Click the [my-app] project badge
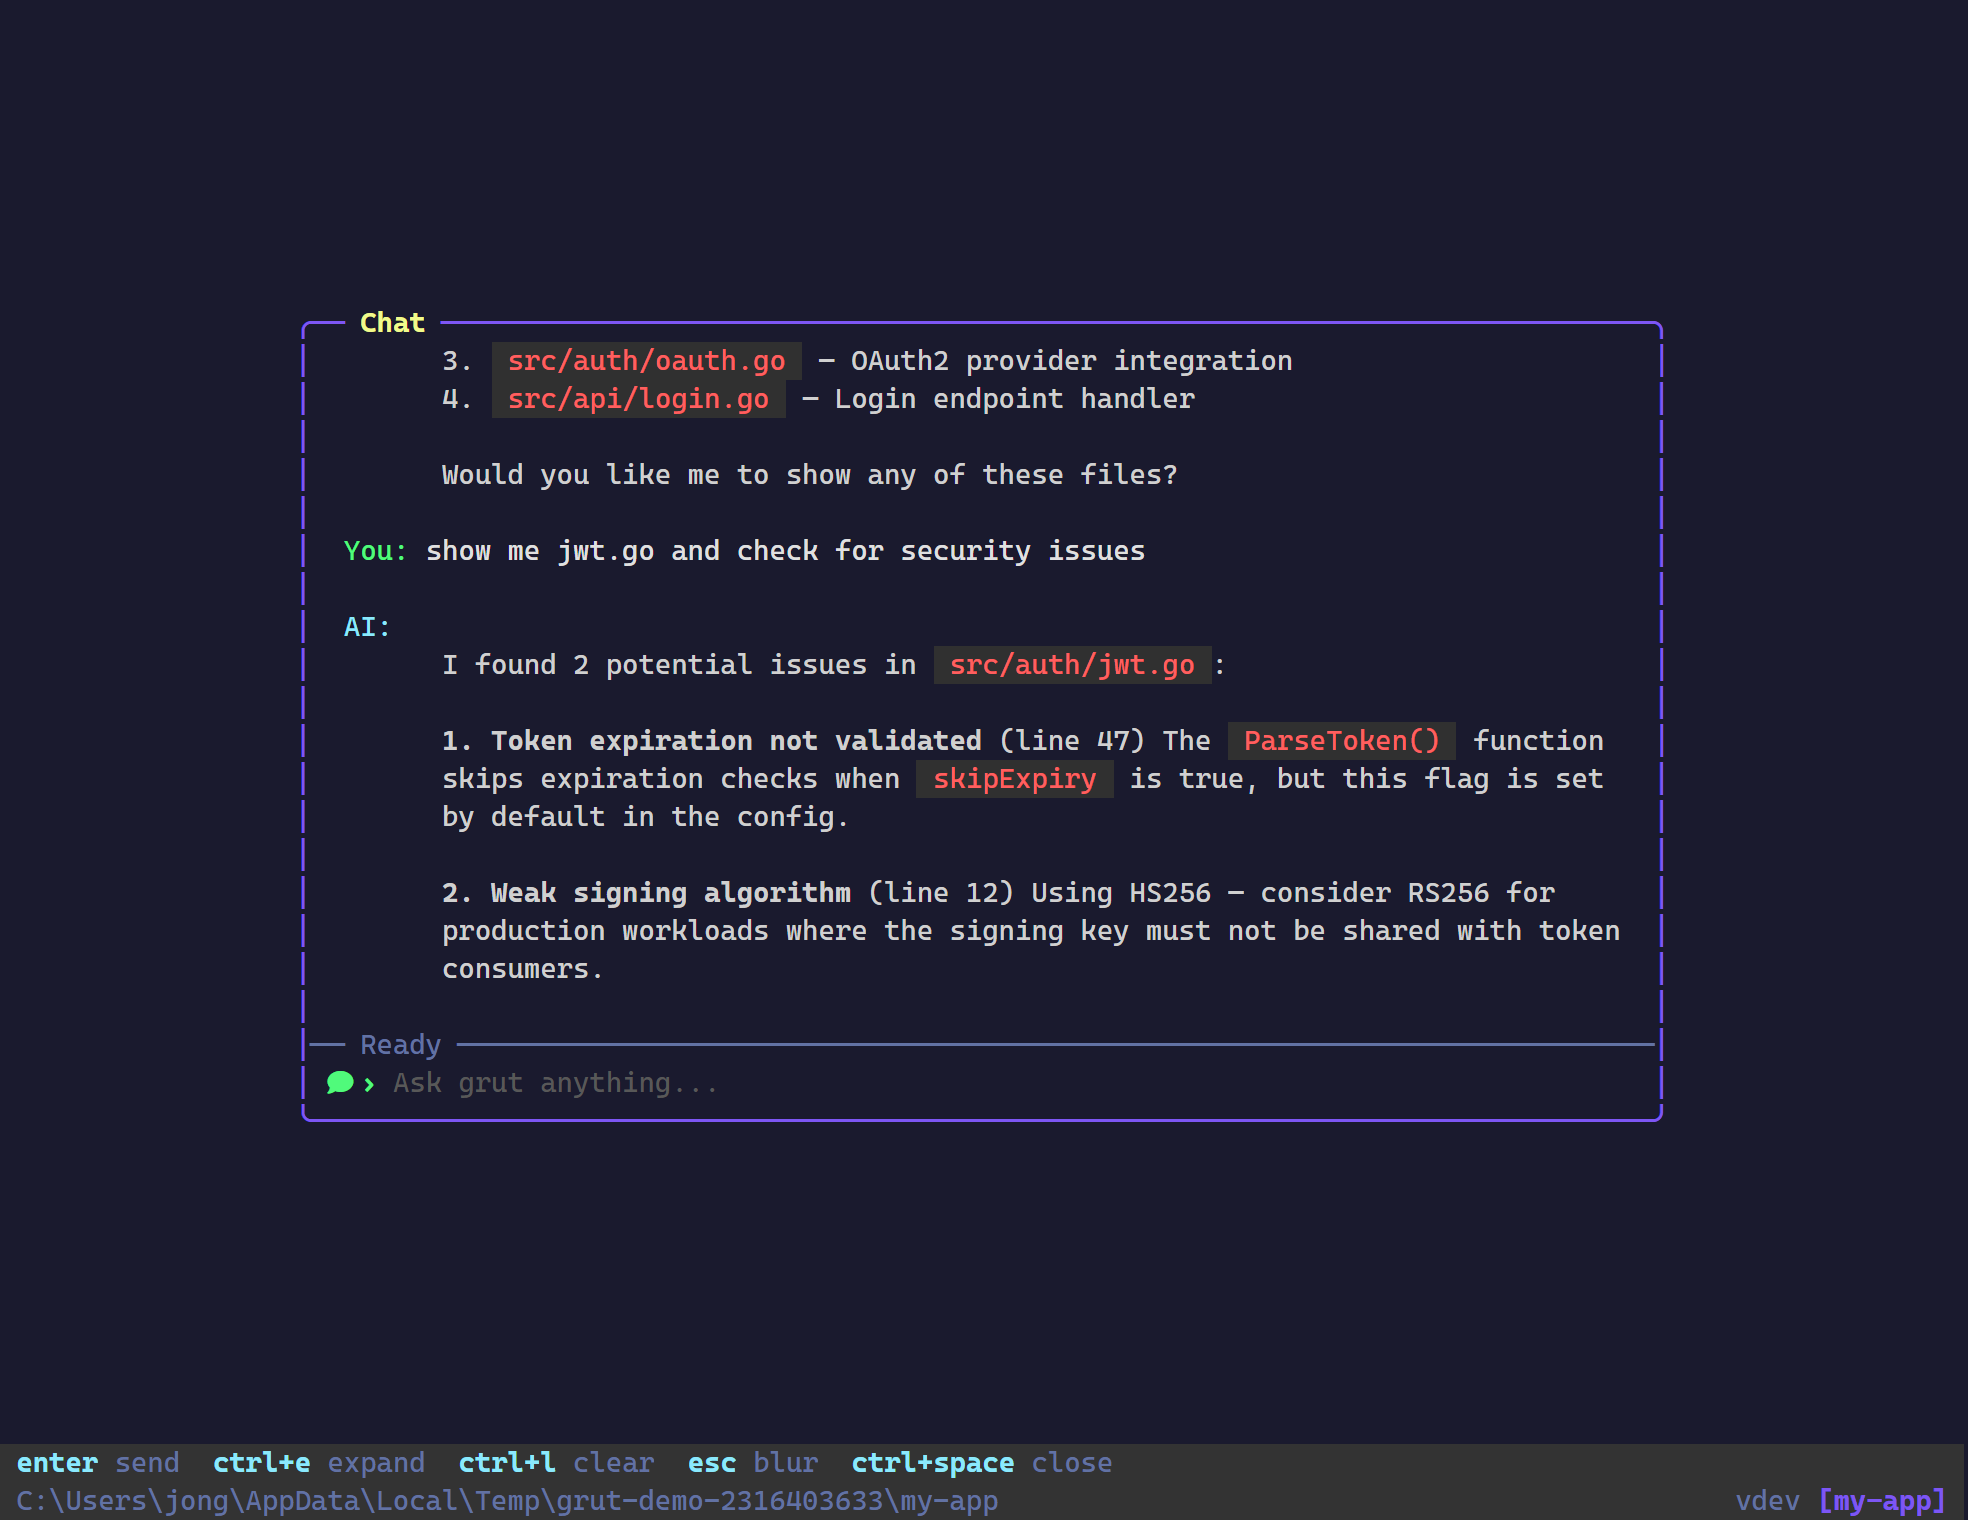Viewport: 1968px width, 1520px height. coord(1880,1500)
